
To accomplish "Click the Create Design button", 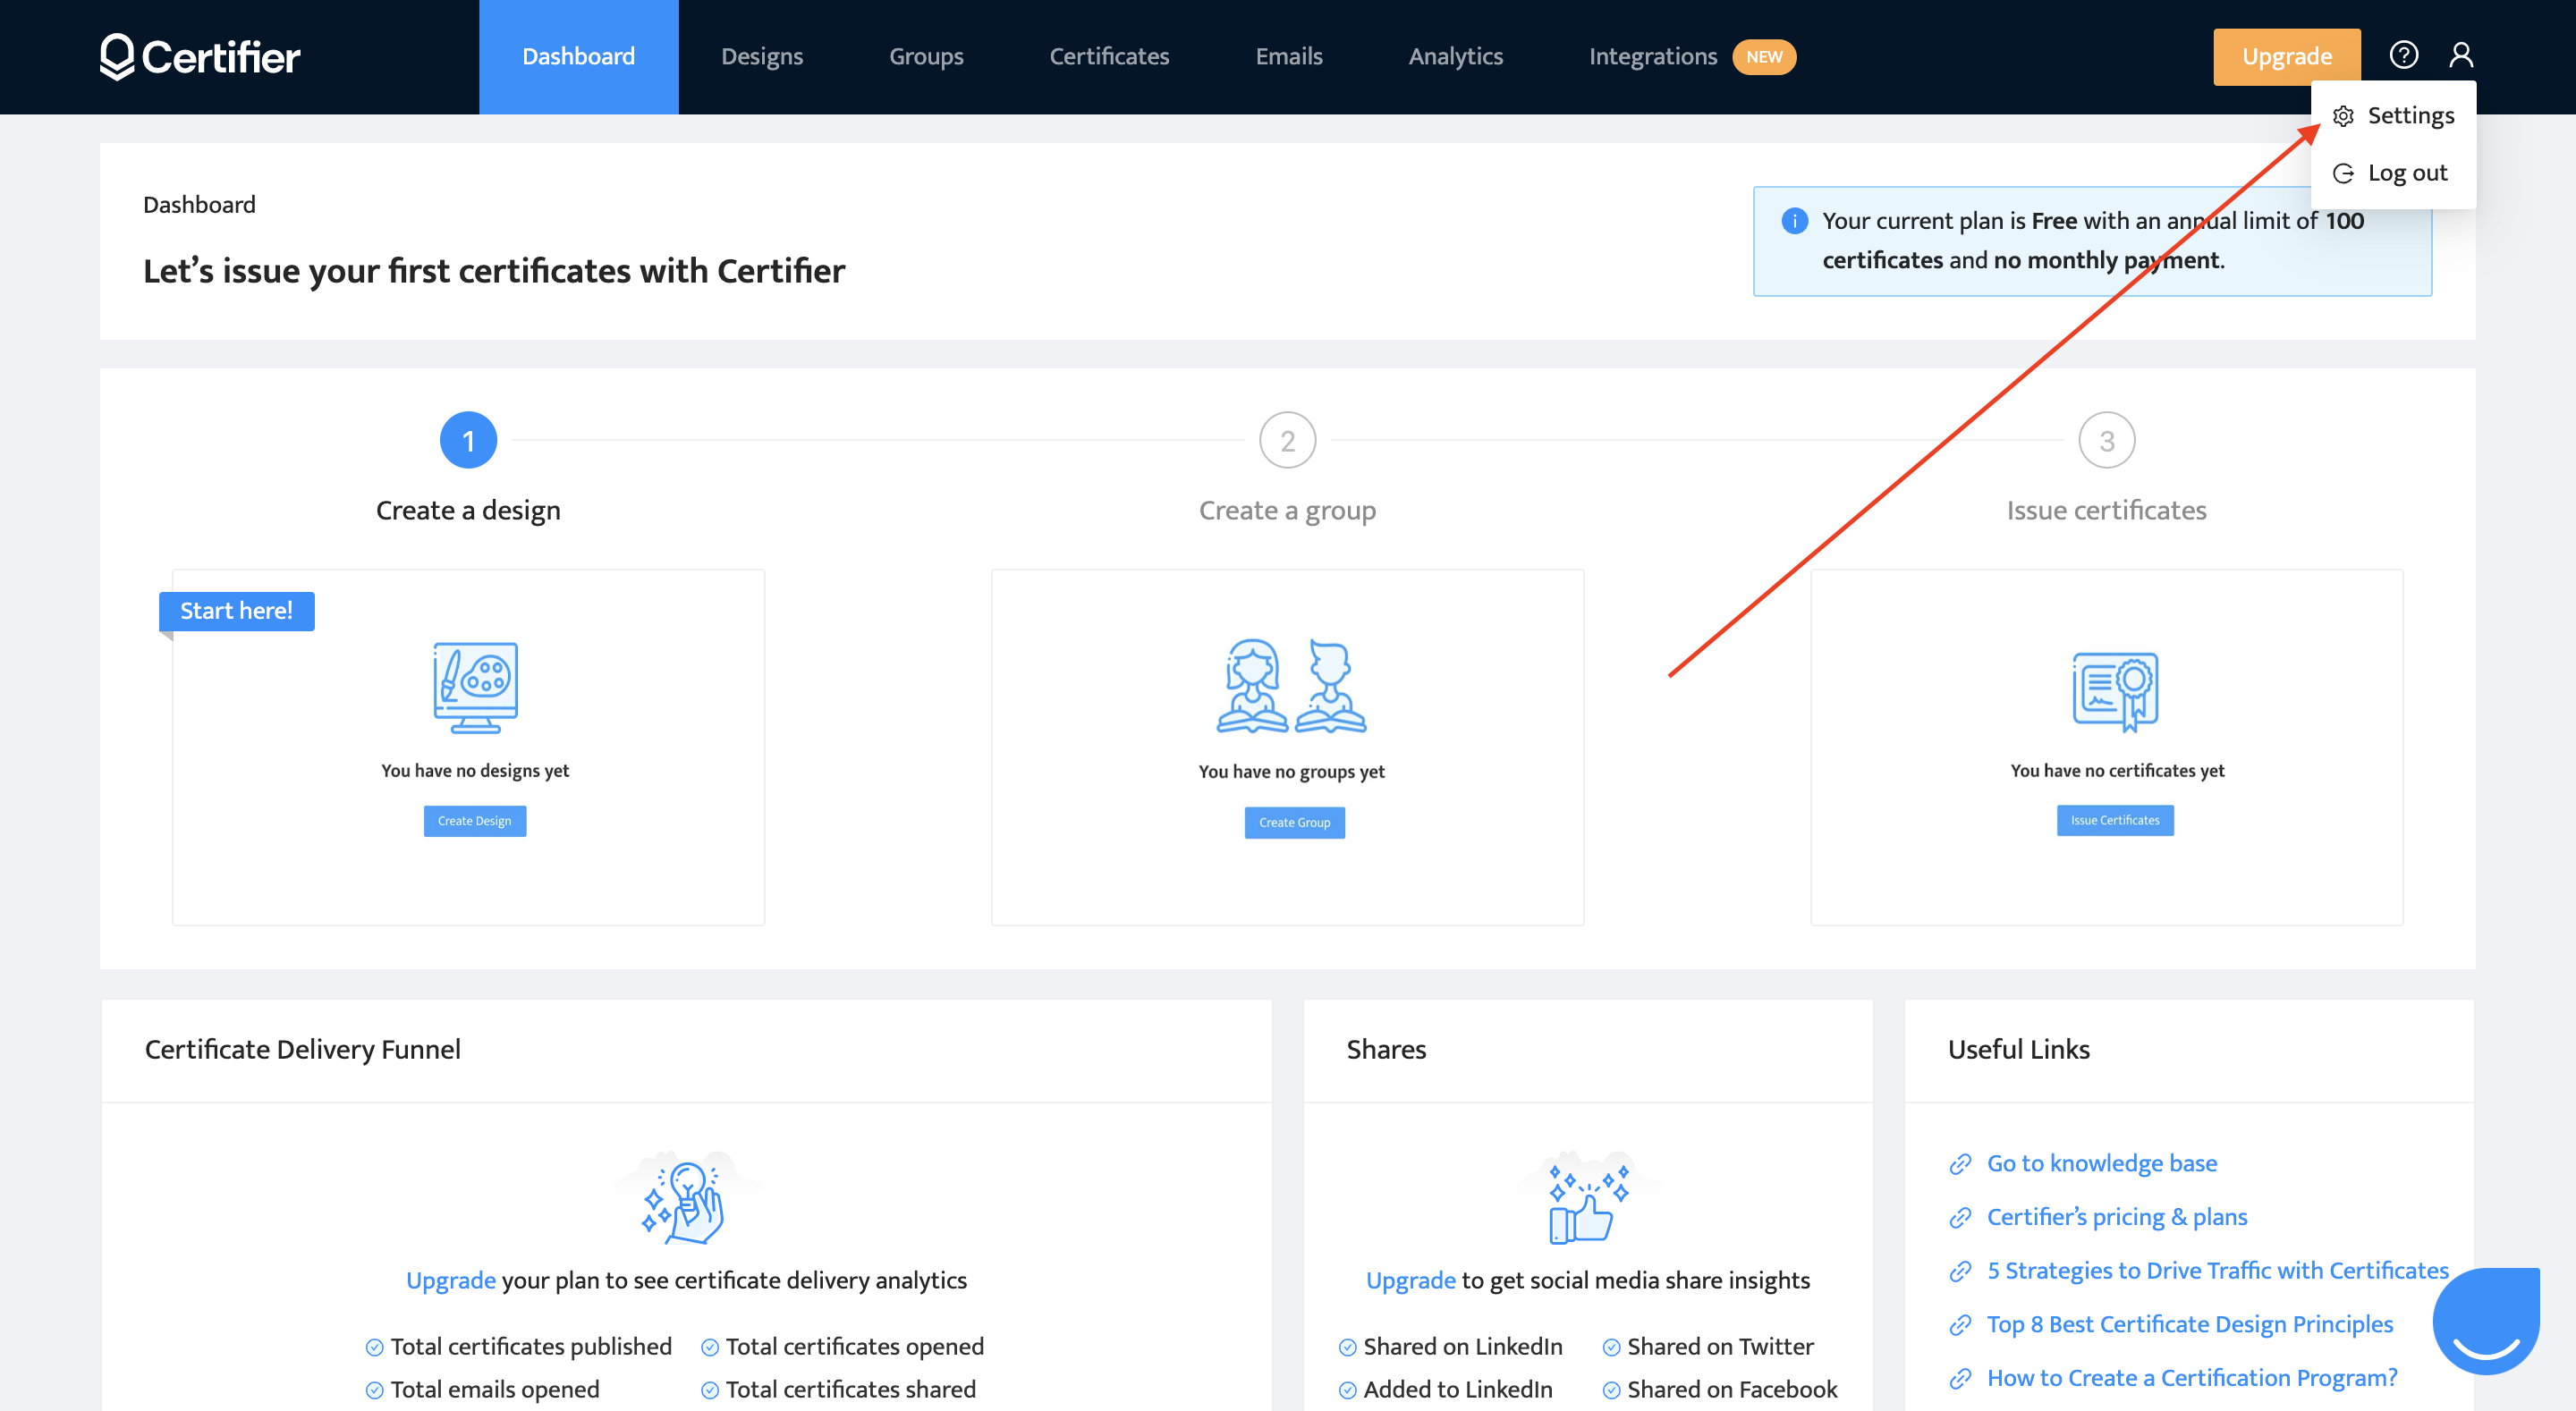I will [x=475, y=821].
